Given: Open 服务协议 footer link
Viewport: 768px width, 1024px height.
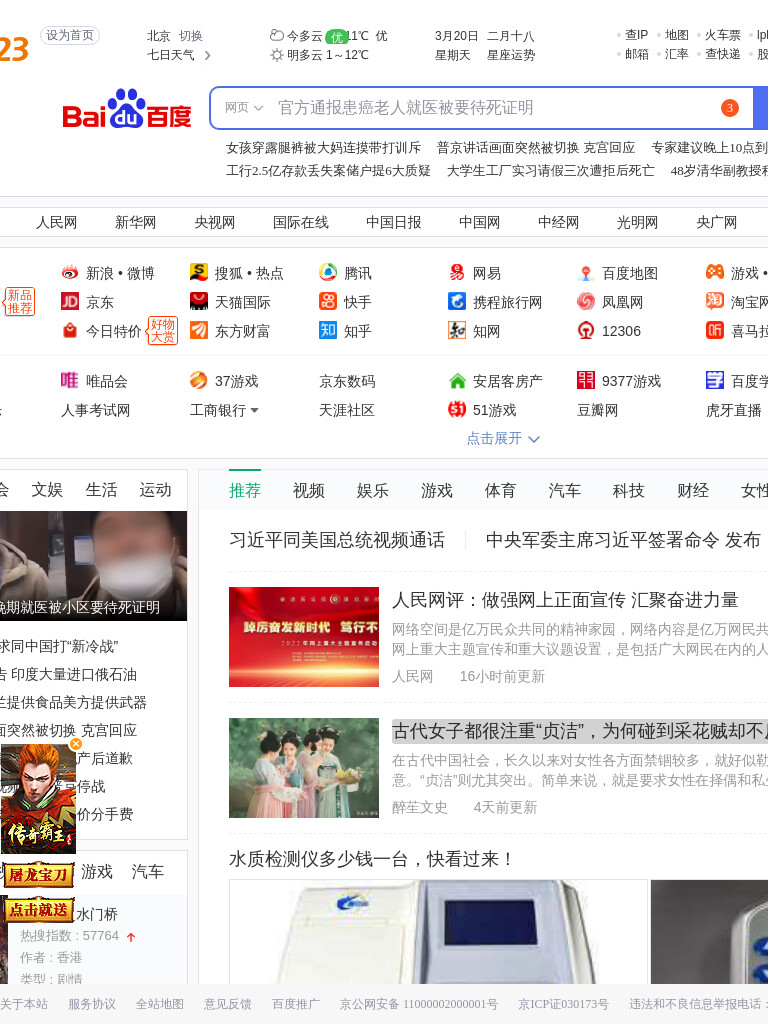Looking at the screenshot, I should click(92, 1004).
